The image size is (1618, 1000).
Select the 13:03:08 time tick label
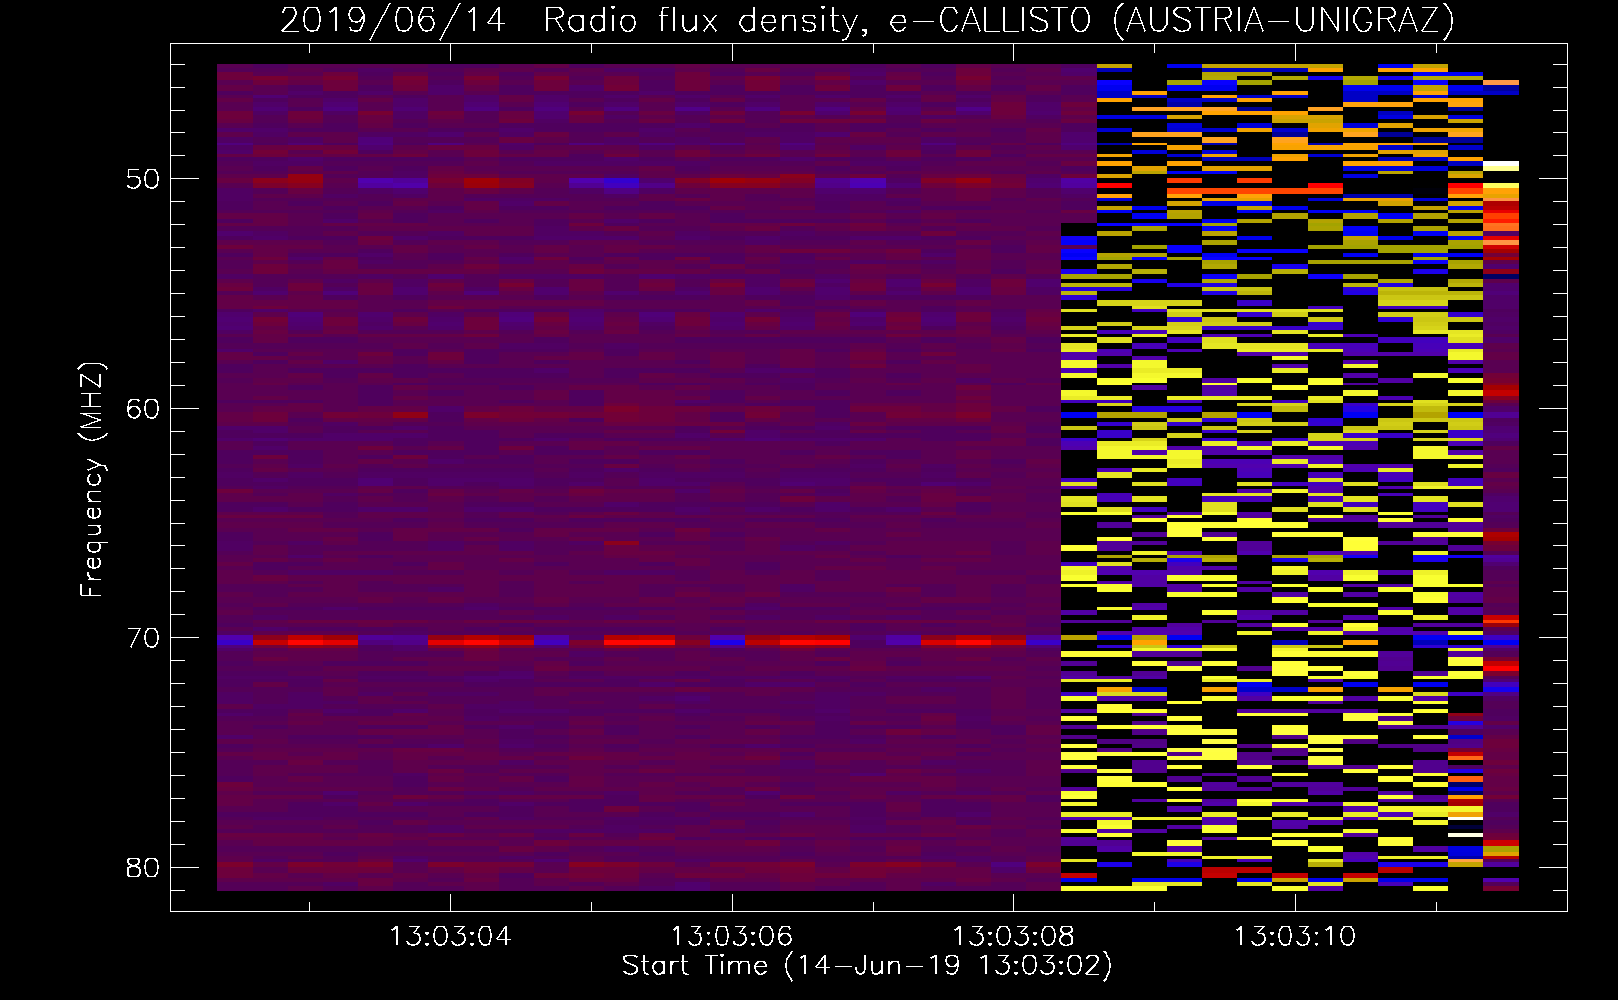click(1013, 937)
